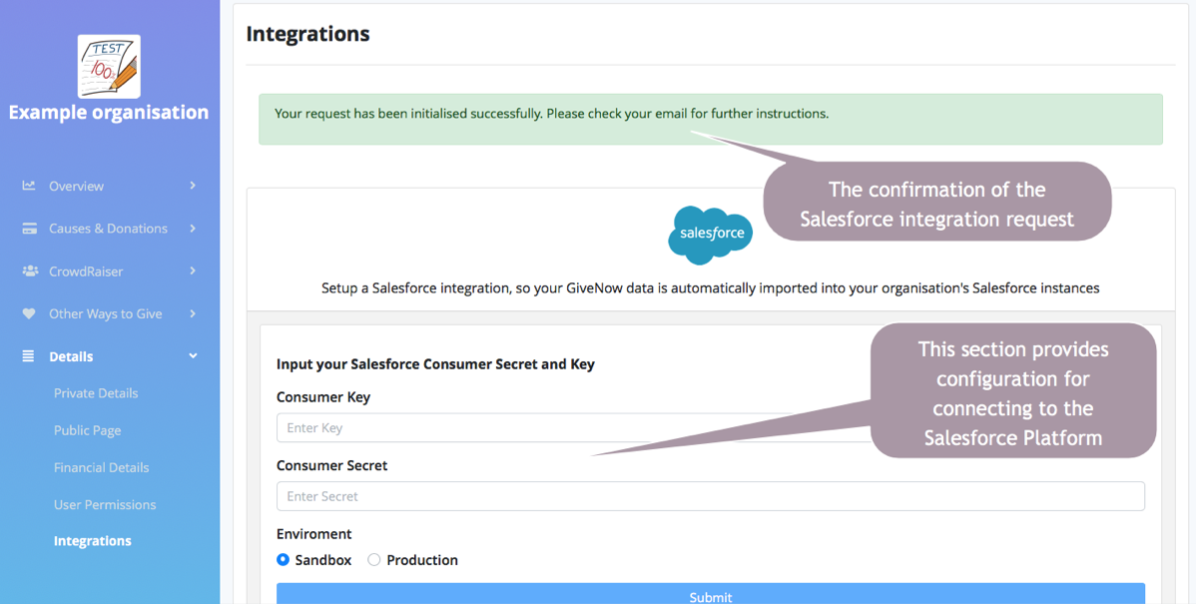Click the Causes & Donations card icon

(x=30, y=228)
